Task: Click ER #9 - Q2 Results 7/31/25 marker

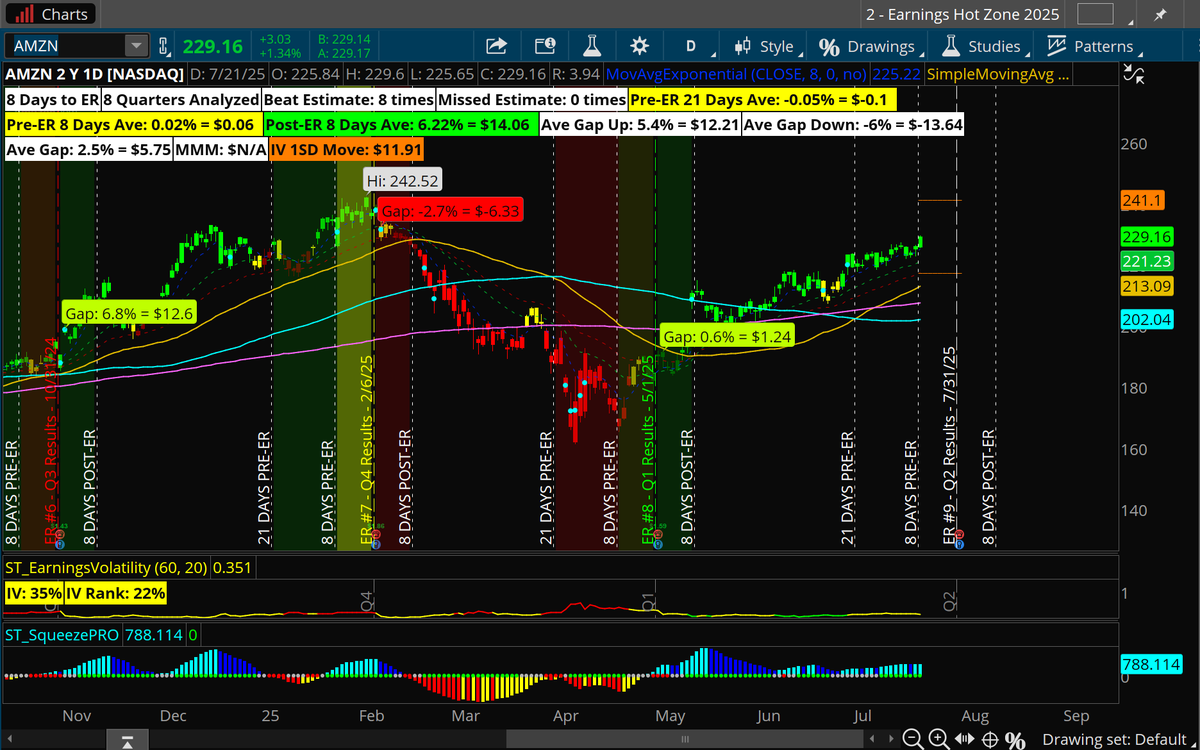Action: click(x=951, y=444)
